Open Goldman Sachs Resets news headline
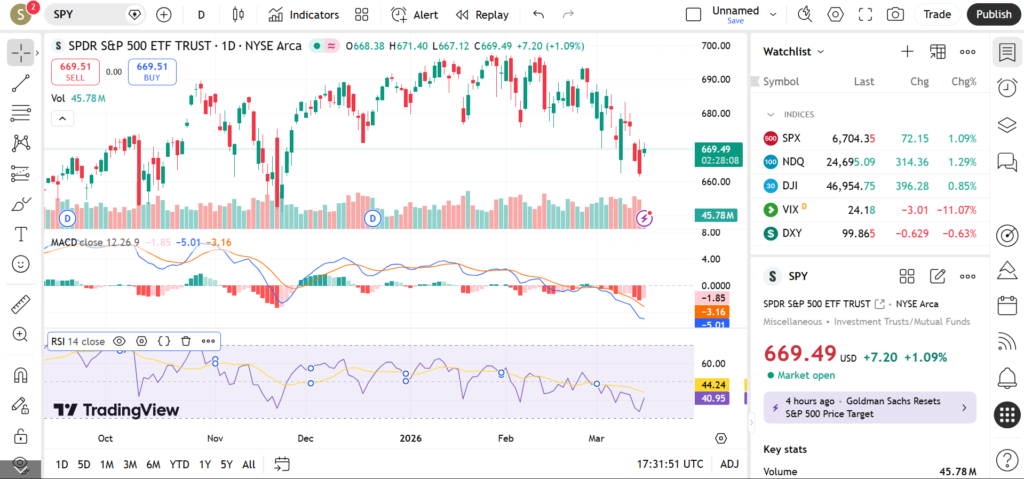Screen dimensions: 1024x479 coord(866,407)
